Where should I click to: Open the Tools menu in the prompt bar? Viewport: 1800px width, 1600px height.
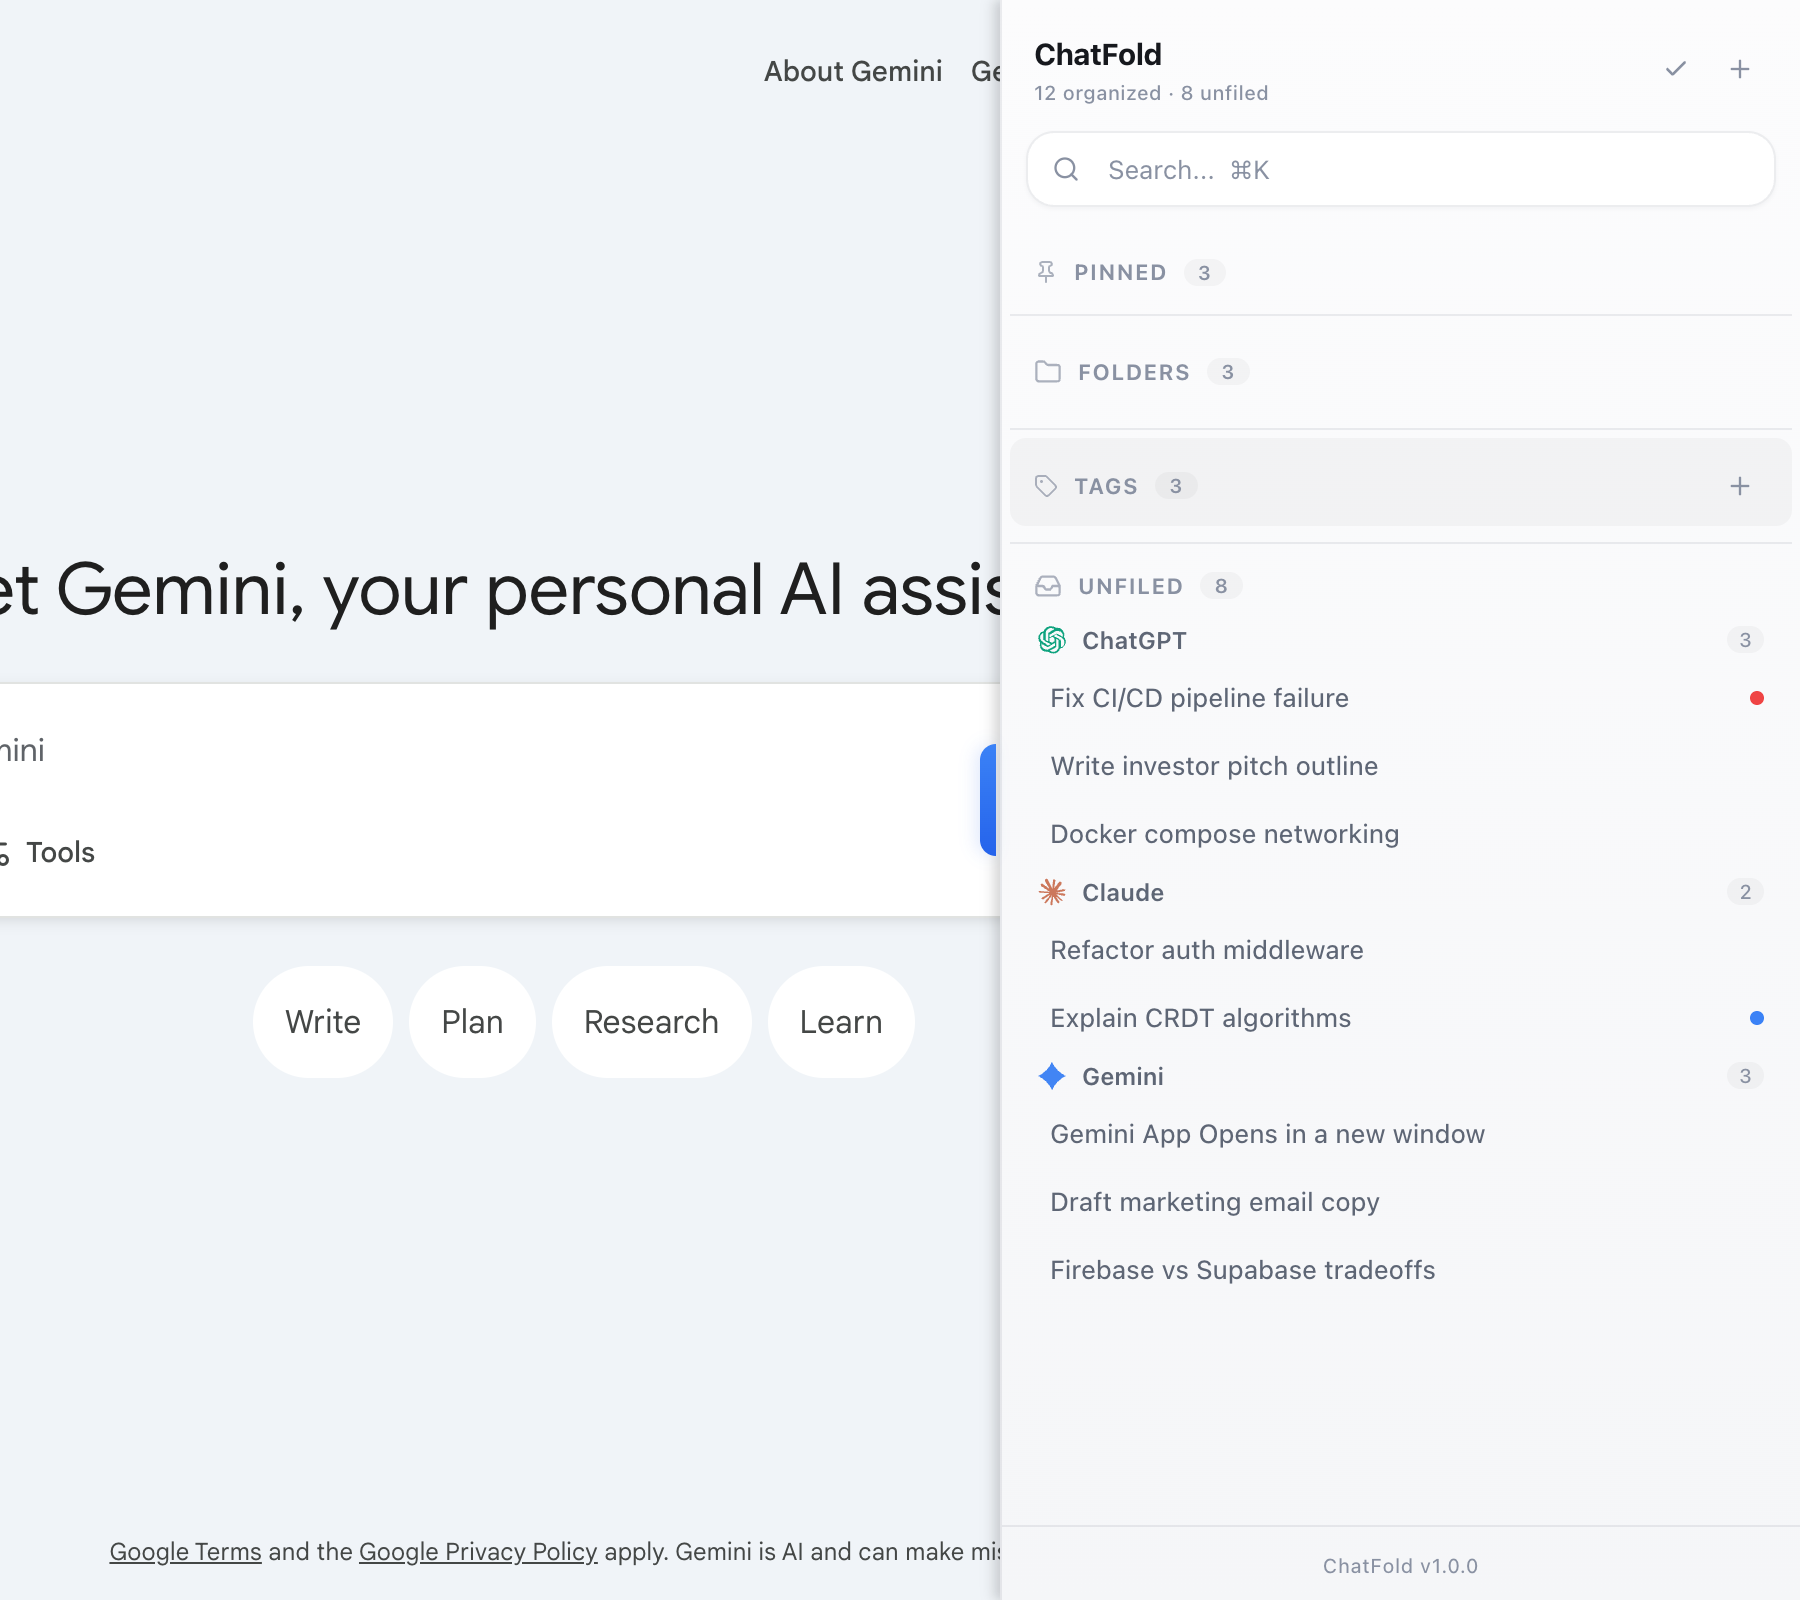(61, 852)
